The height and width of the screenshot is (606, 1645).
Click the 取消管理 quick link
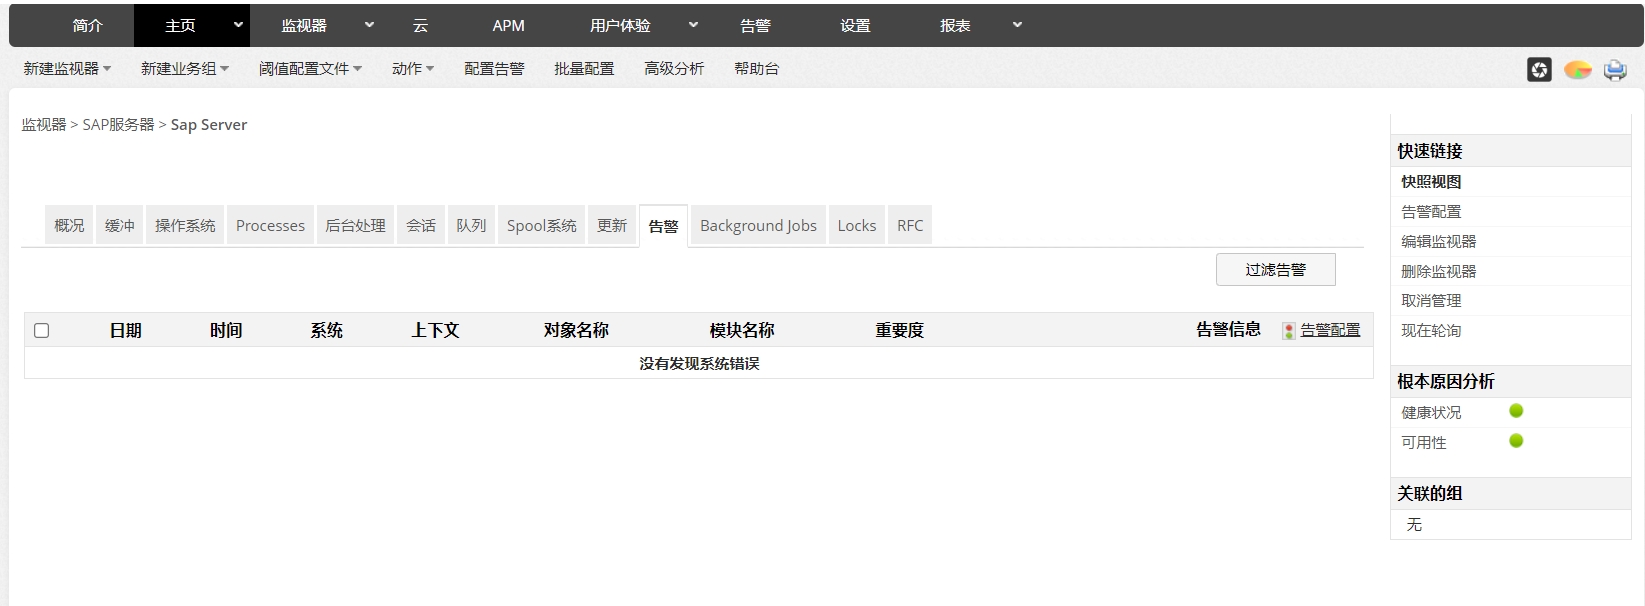coord(1431,301)
